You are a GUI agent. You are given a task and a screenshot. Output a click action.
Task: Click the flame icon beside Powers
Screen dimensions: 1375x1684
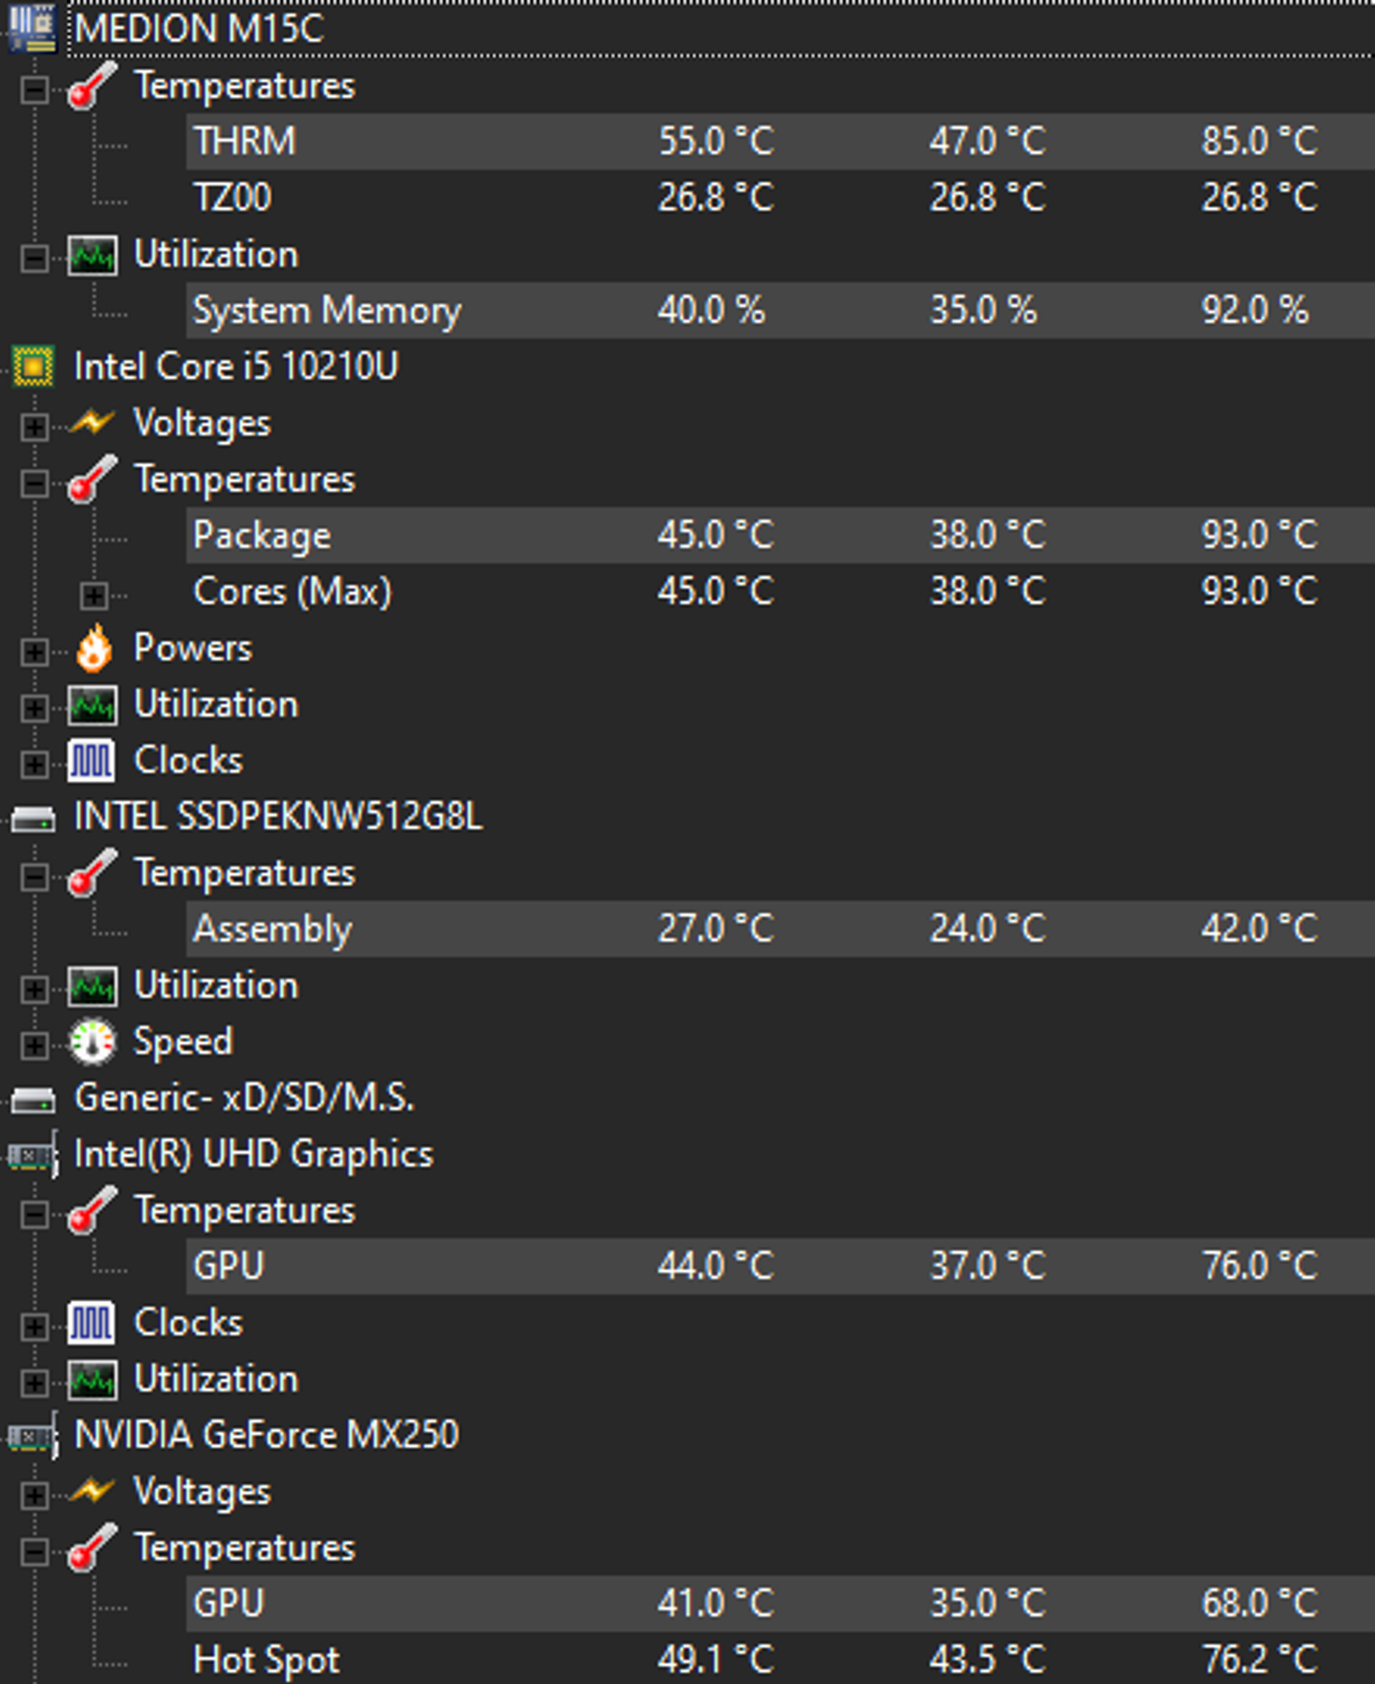[x=94, y=648]
